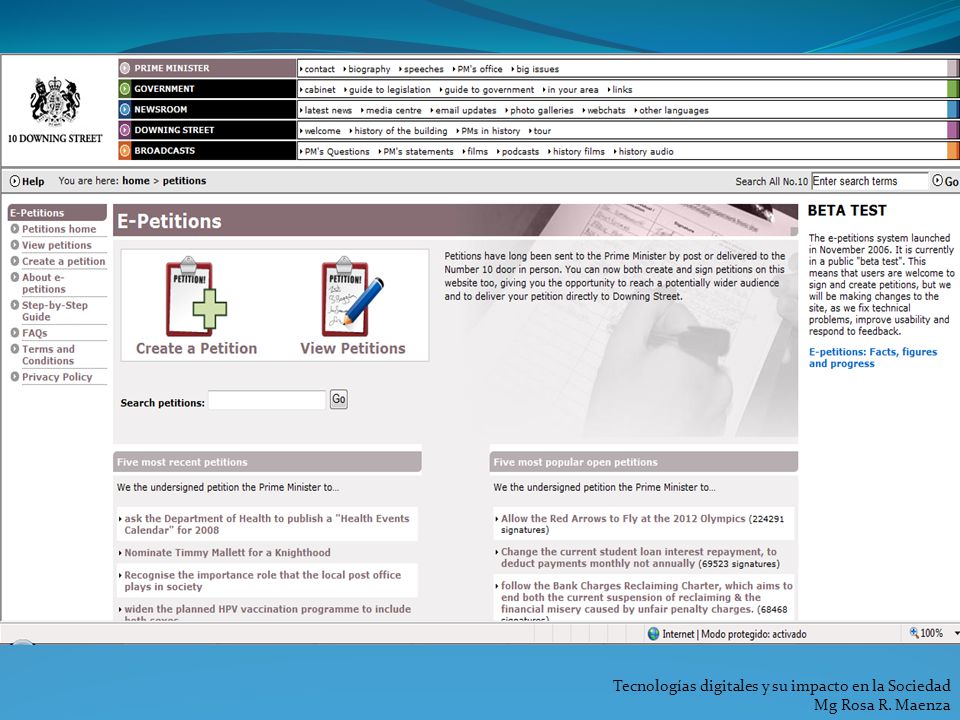Open the in your area link
960x720 pixels.
coord(572,89)
